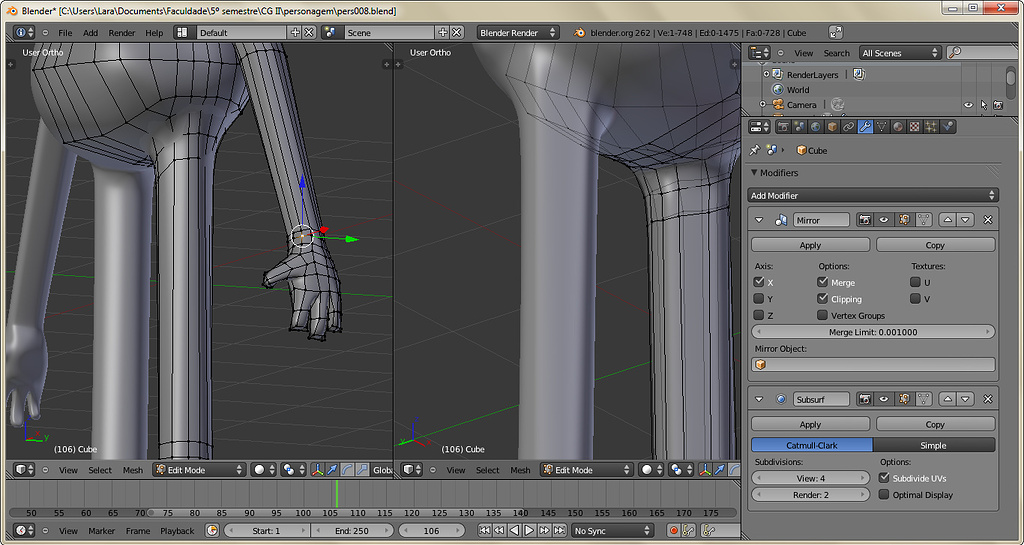Image resolution: width=1024 pixels, height=545 pixels.
Task: Remove the Mirror modifier with its X
Action: (x=987, y=220)
